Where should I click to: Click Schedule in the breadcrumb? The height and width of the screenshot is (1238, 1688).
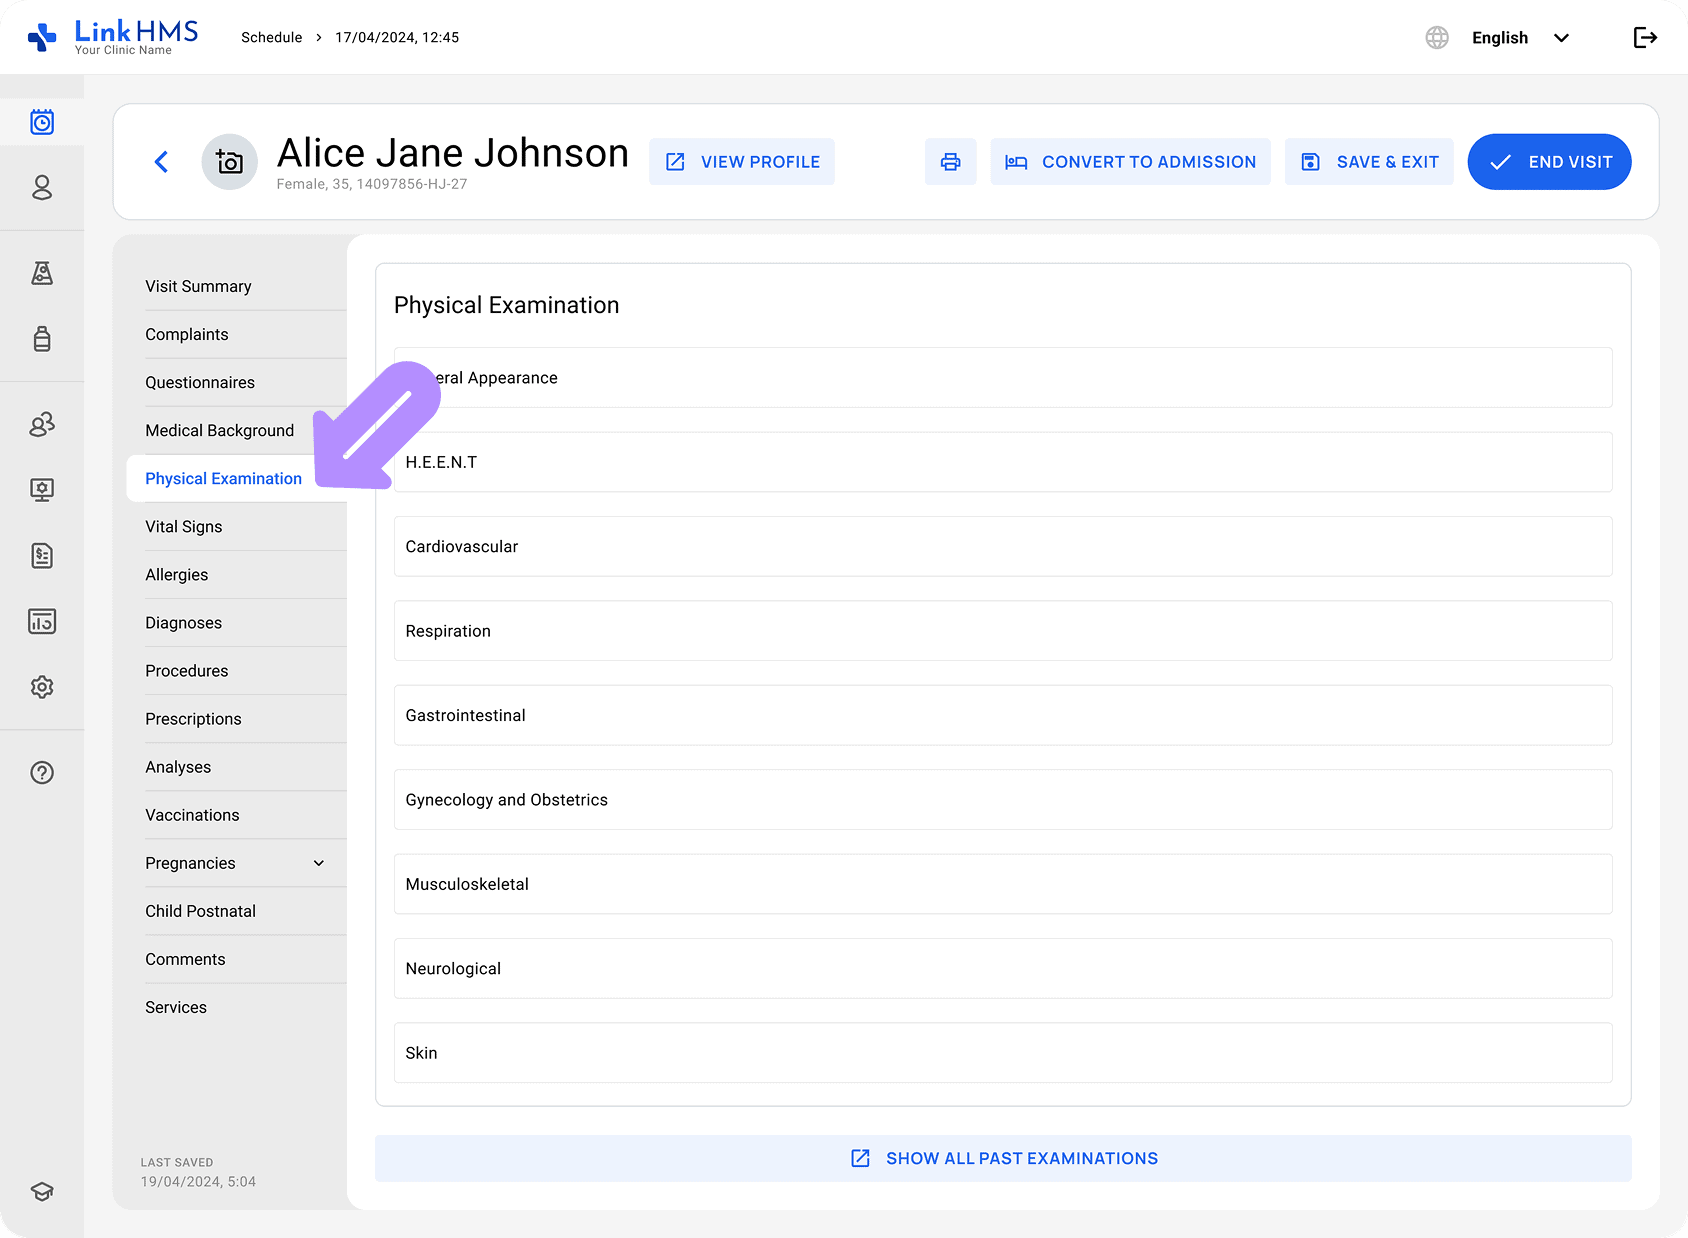(x=271, y=38)
